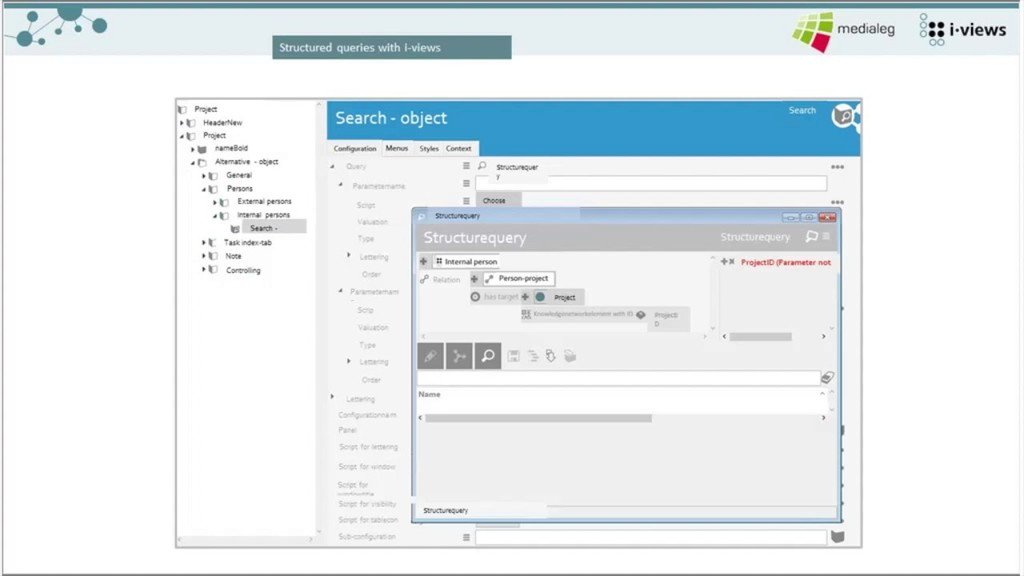Screen dimensions: 1024x576
Task: Click the search input field in Structurequery
Action: click(x=618, y=377)
